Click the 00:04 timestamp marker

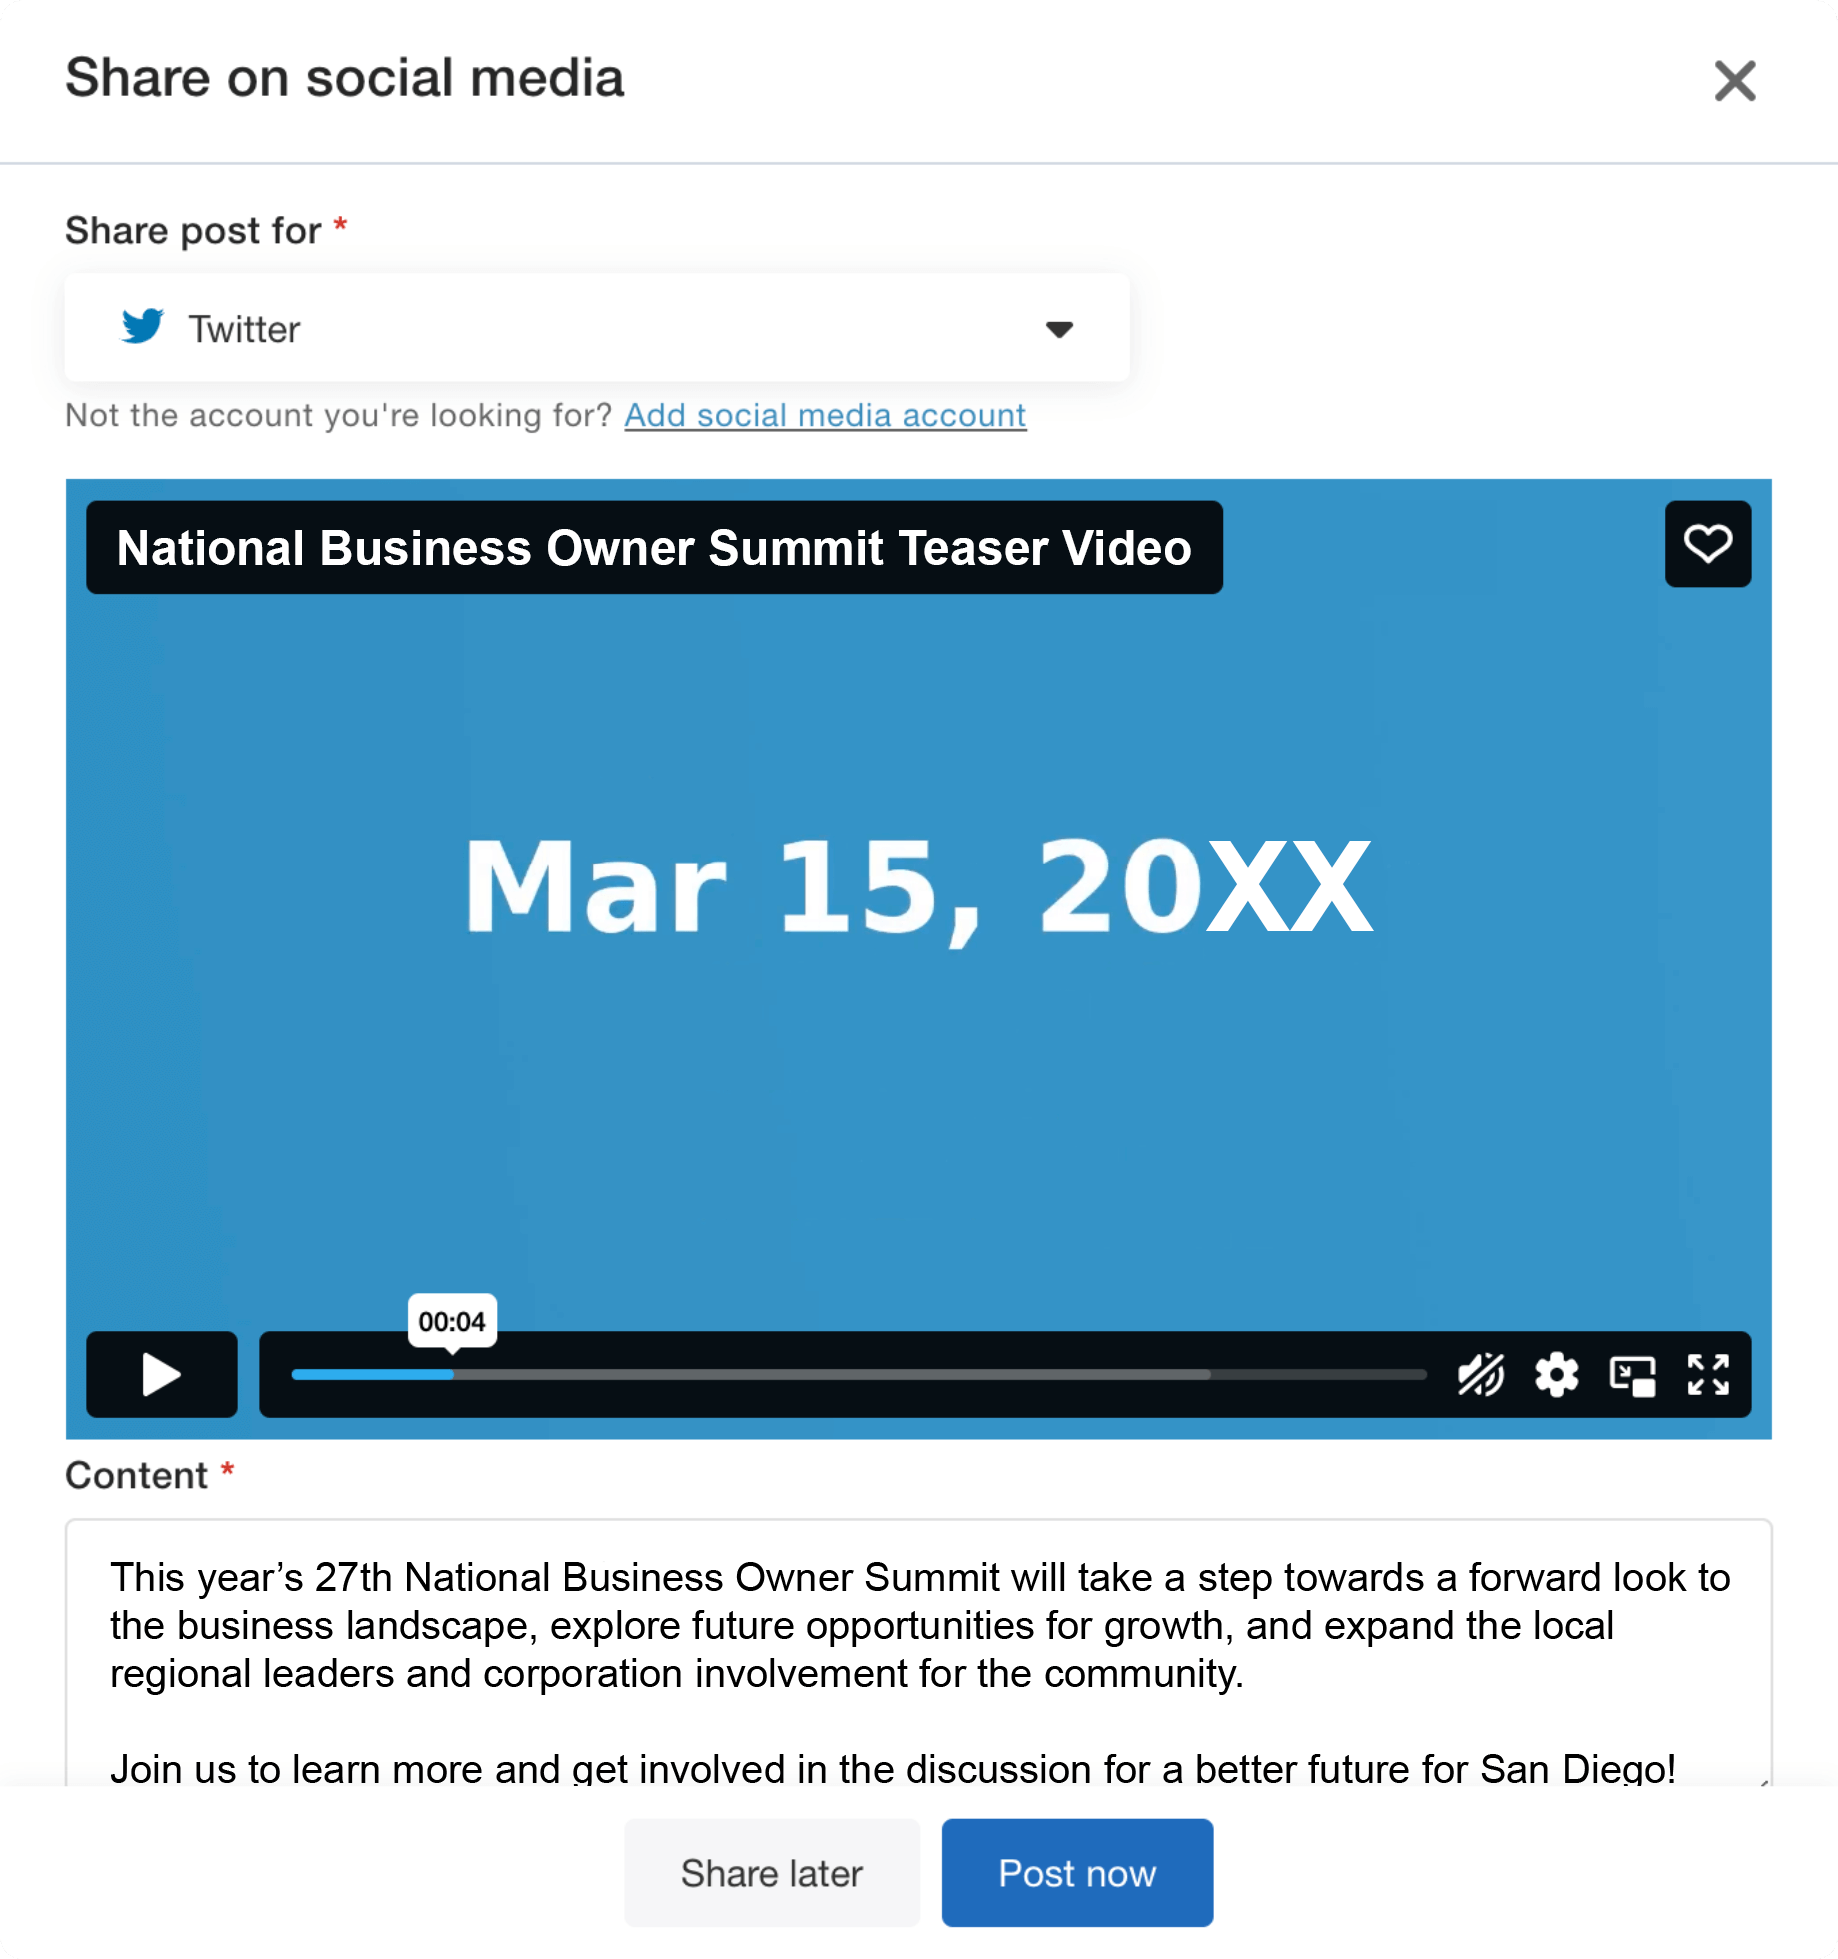coord(452,1321)
